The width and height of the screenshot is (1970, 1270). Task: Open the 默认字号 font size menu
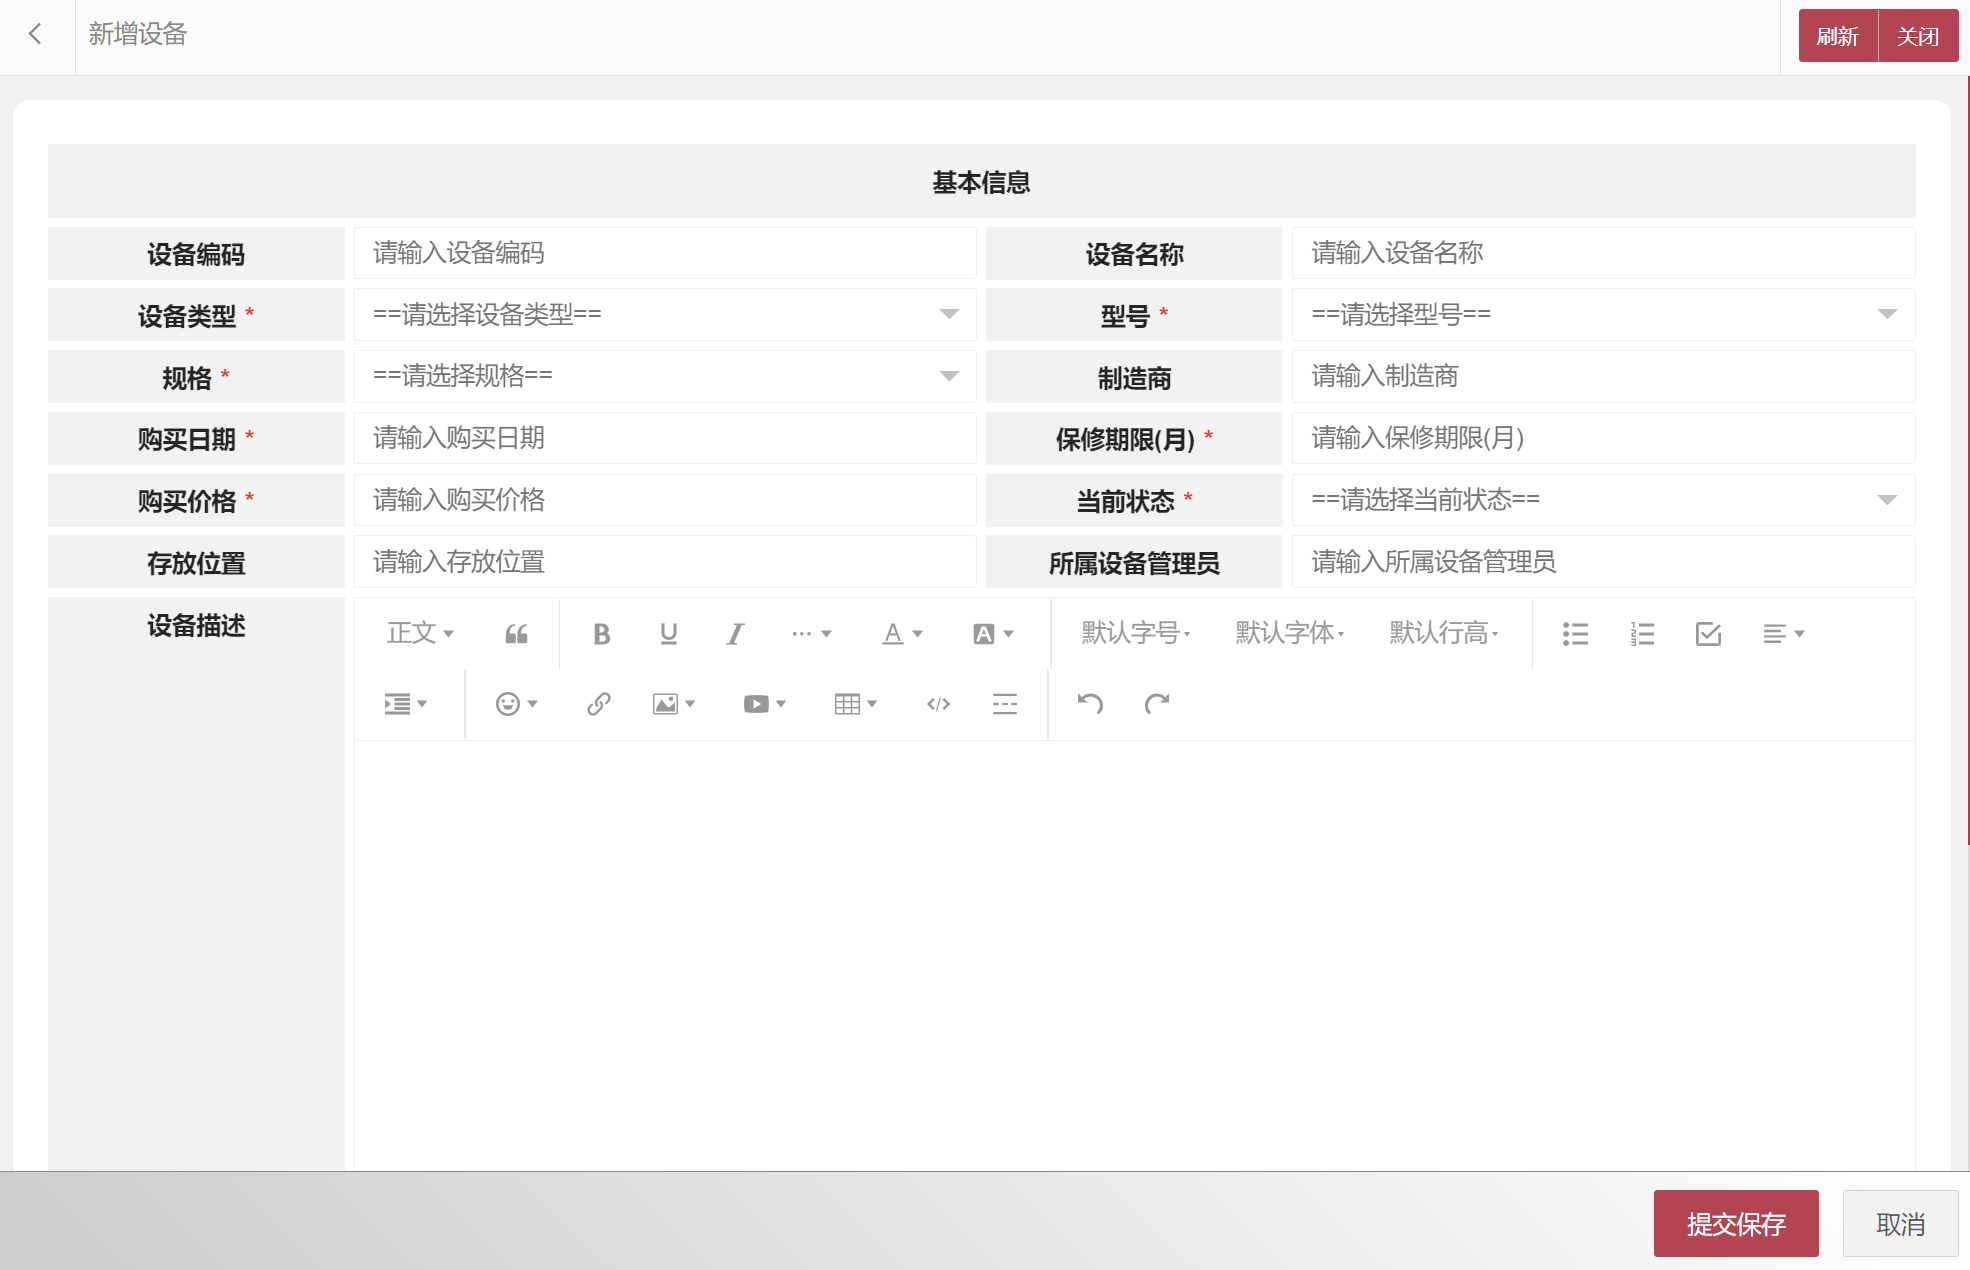click(x=1136, y=634)
